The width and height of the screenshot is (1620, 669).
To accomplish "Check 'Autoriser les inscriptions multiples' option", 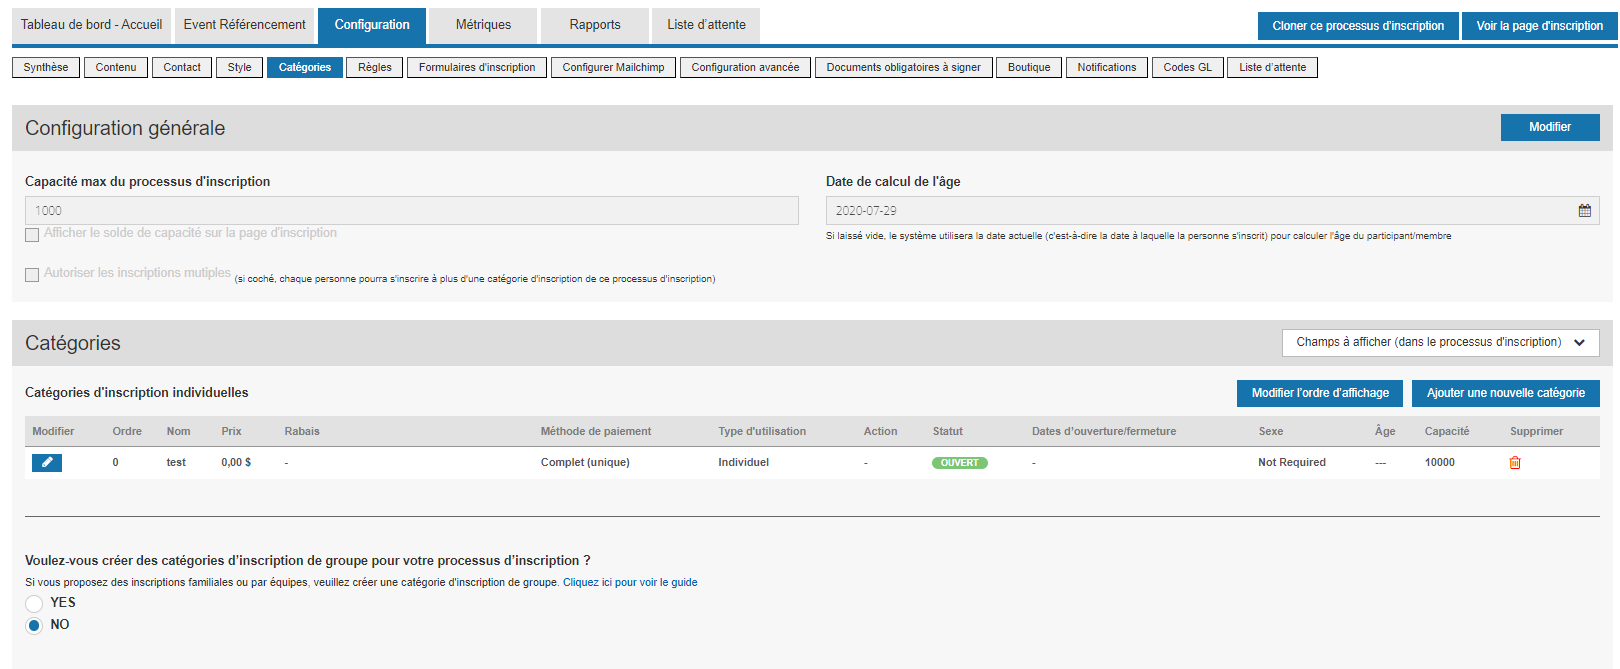I will click(x=32, y=274).
